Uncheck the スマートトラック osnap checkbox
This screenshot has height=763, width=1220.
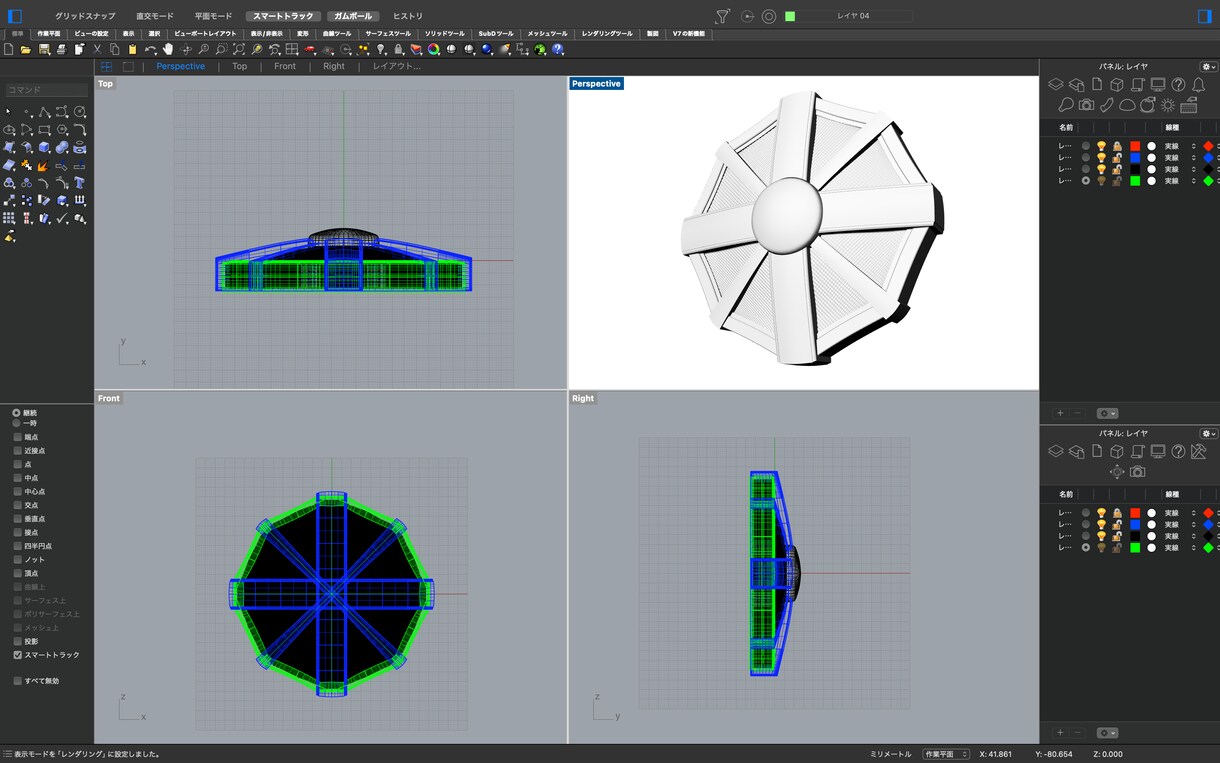pyautogui.click(x=18, y=655)
